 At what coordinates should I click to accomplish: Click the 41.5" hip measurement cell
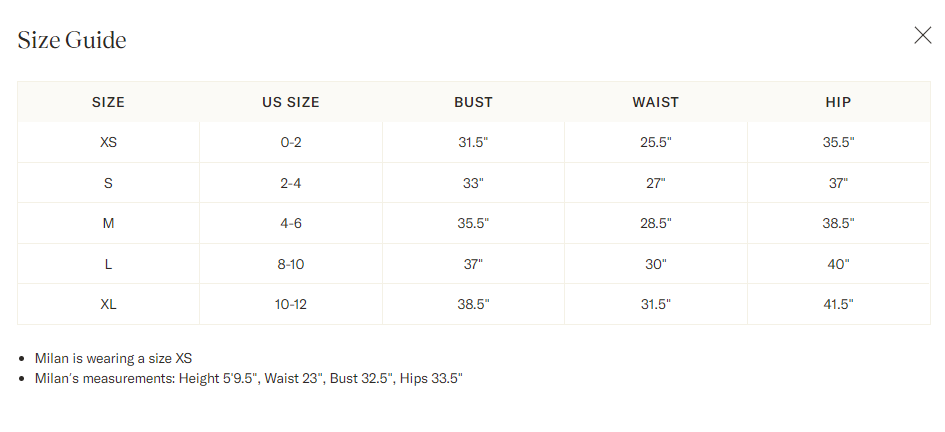[838, 304]
